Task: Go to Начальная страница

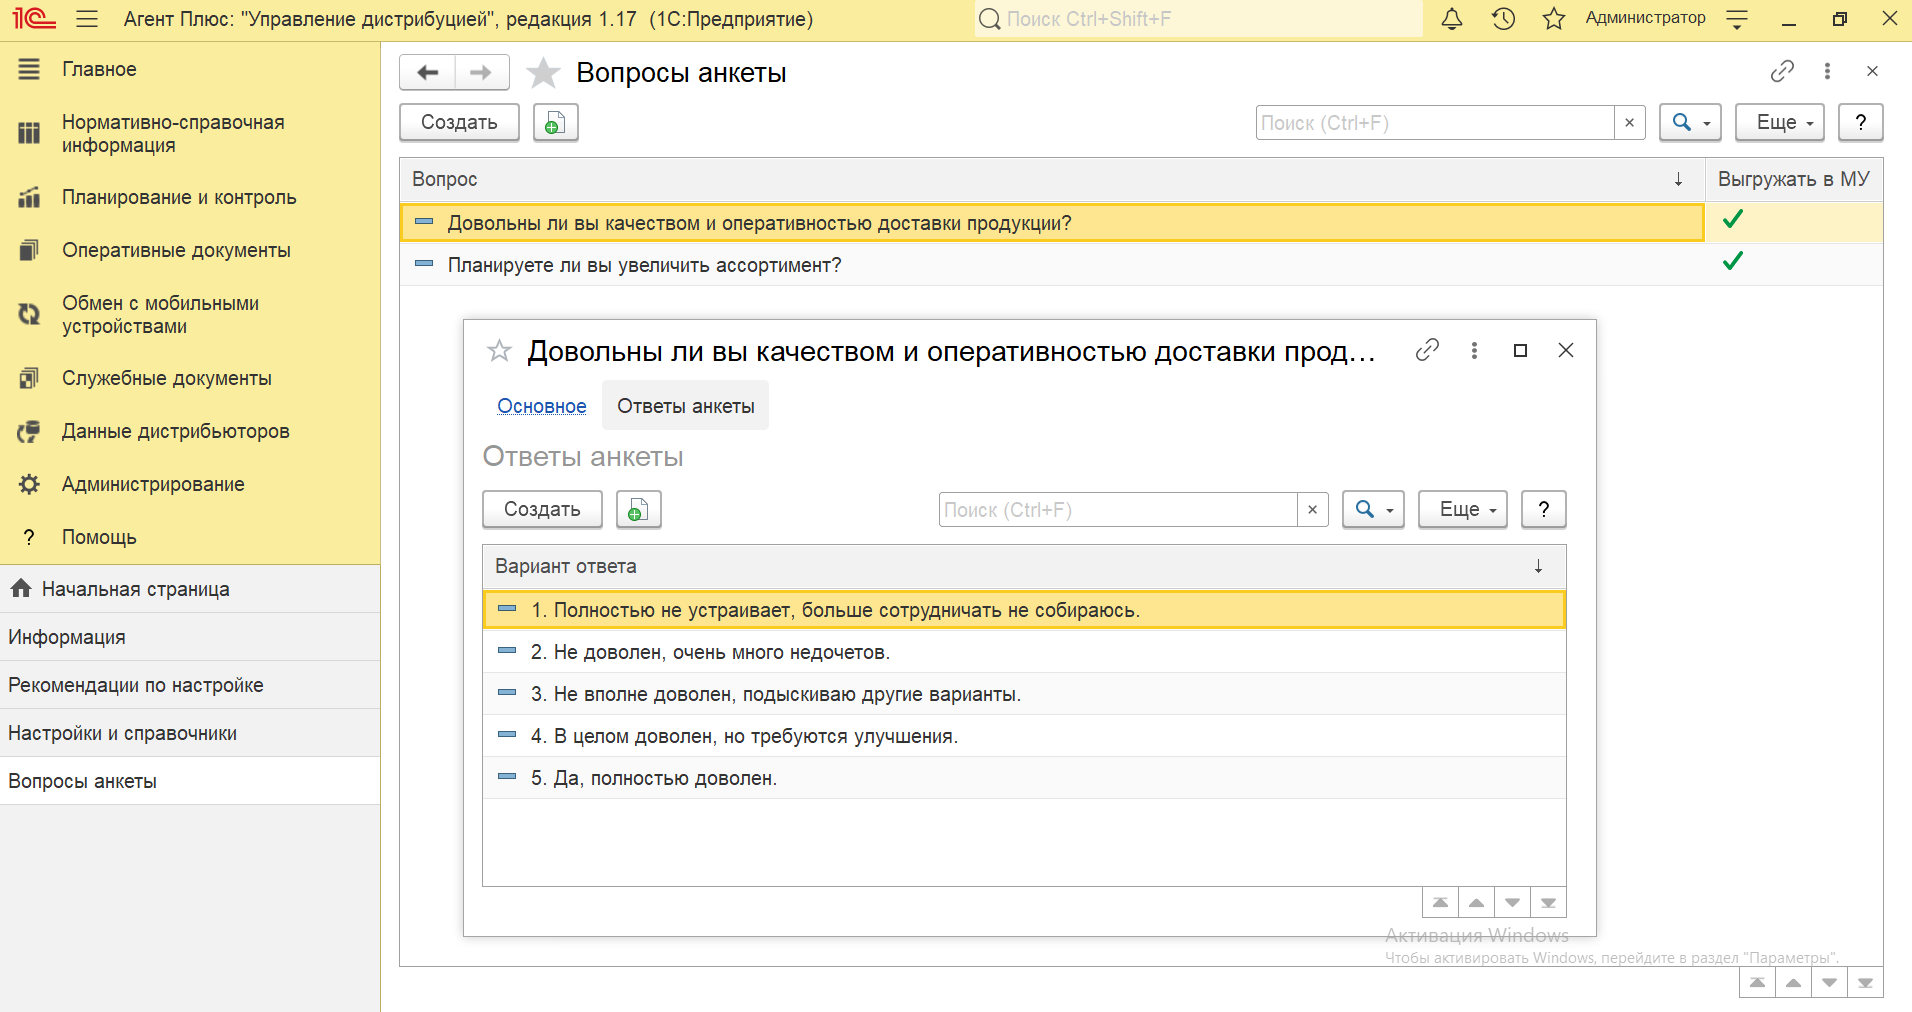Action: [190, 589]
